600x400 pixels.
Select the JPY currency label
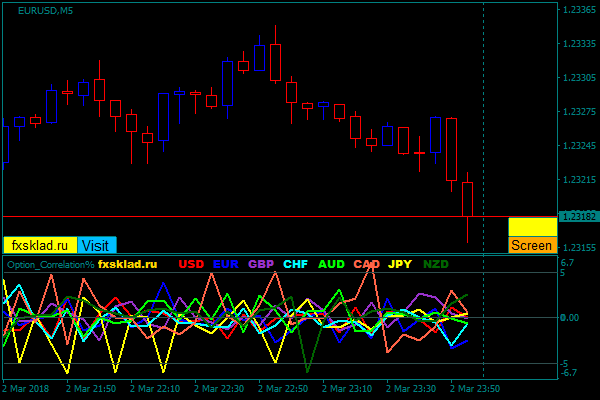pos(400,264)
